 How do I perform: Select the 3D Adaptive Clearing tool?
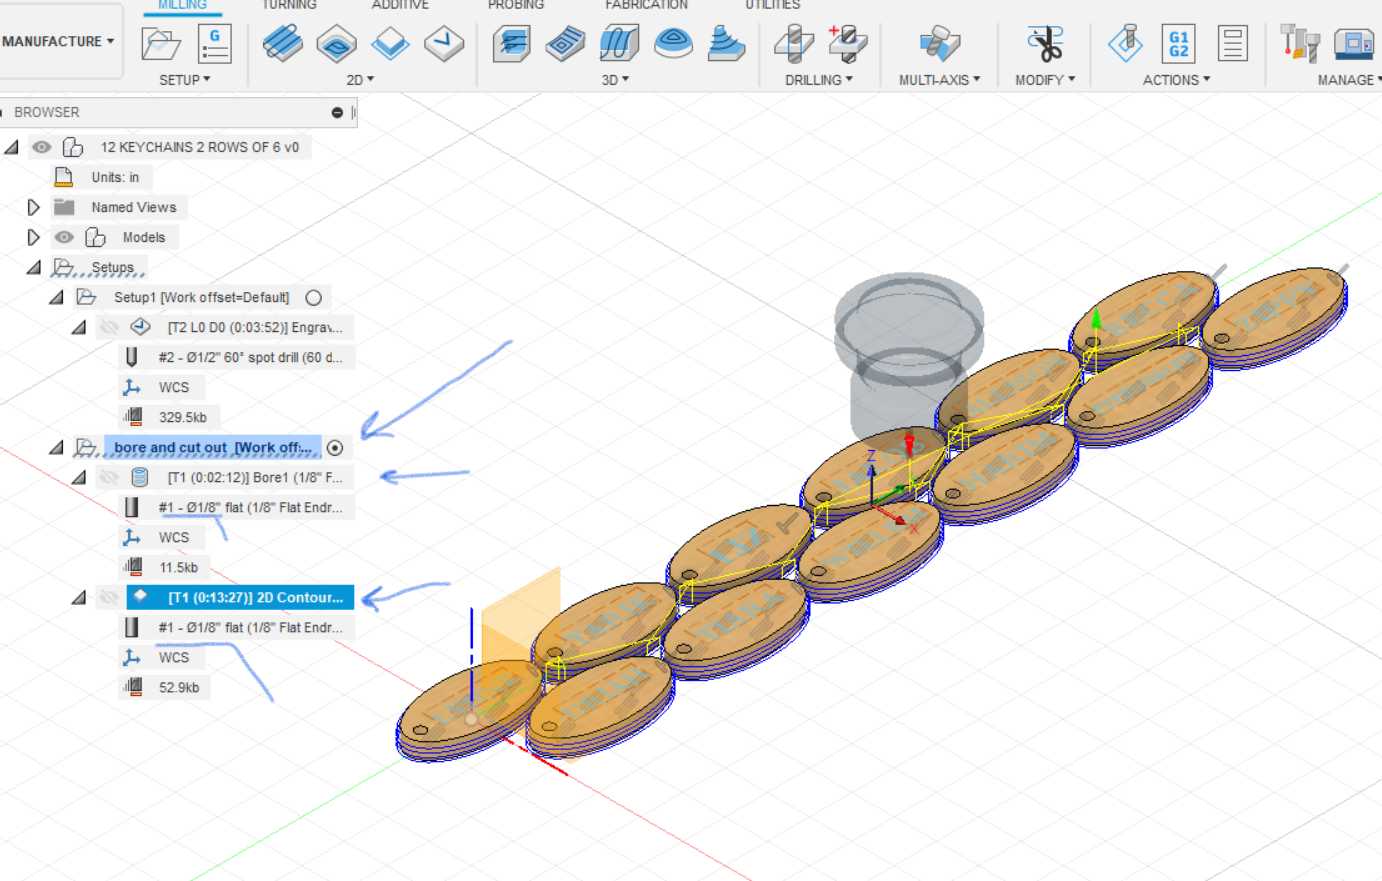pos(511,45)
